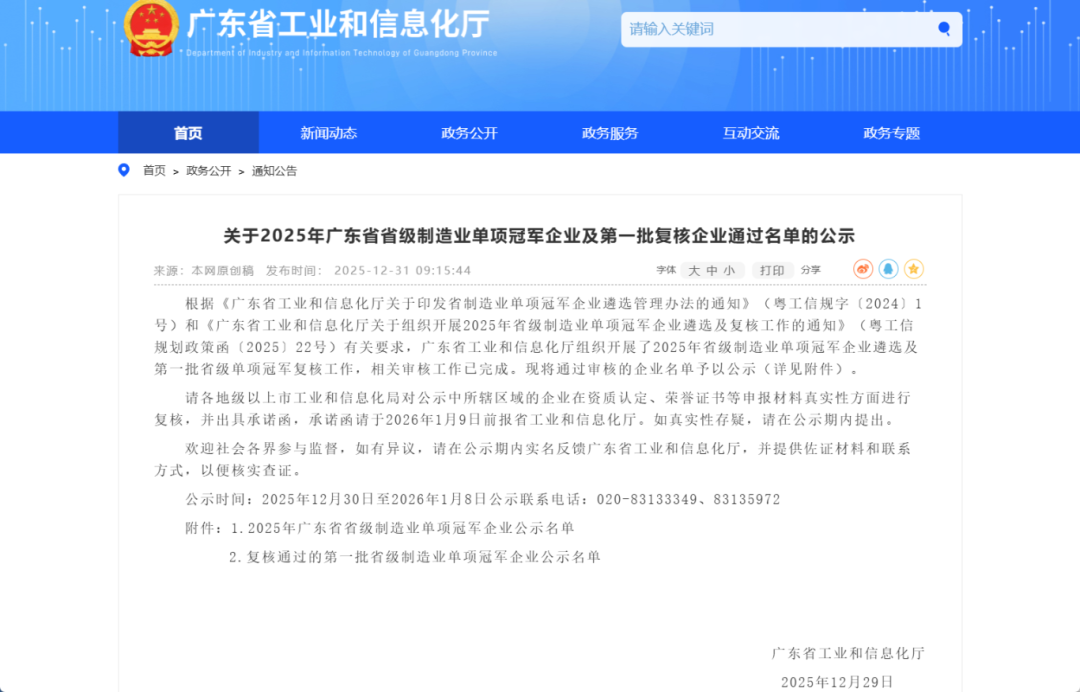Set font size to 中 (medium)

pos(711,269)
